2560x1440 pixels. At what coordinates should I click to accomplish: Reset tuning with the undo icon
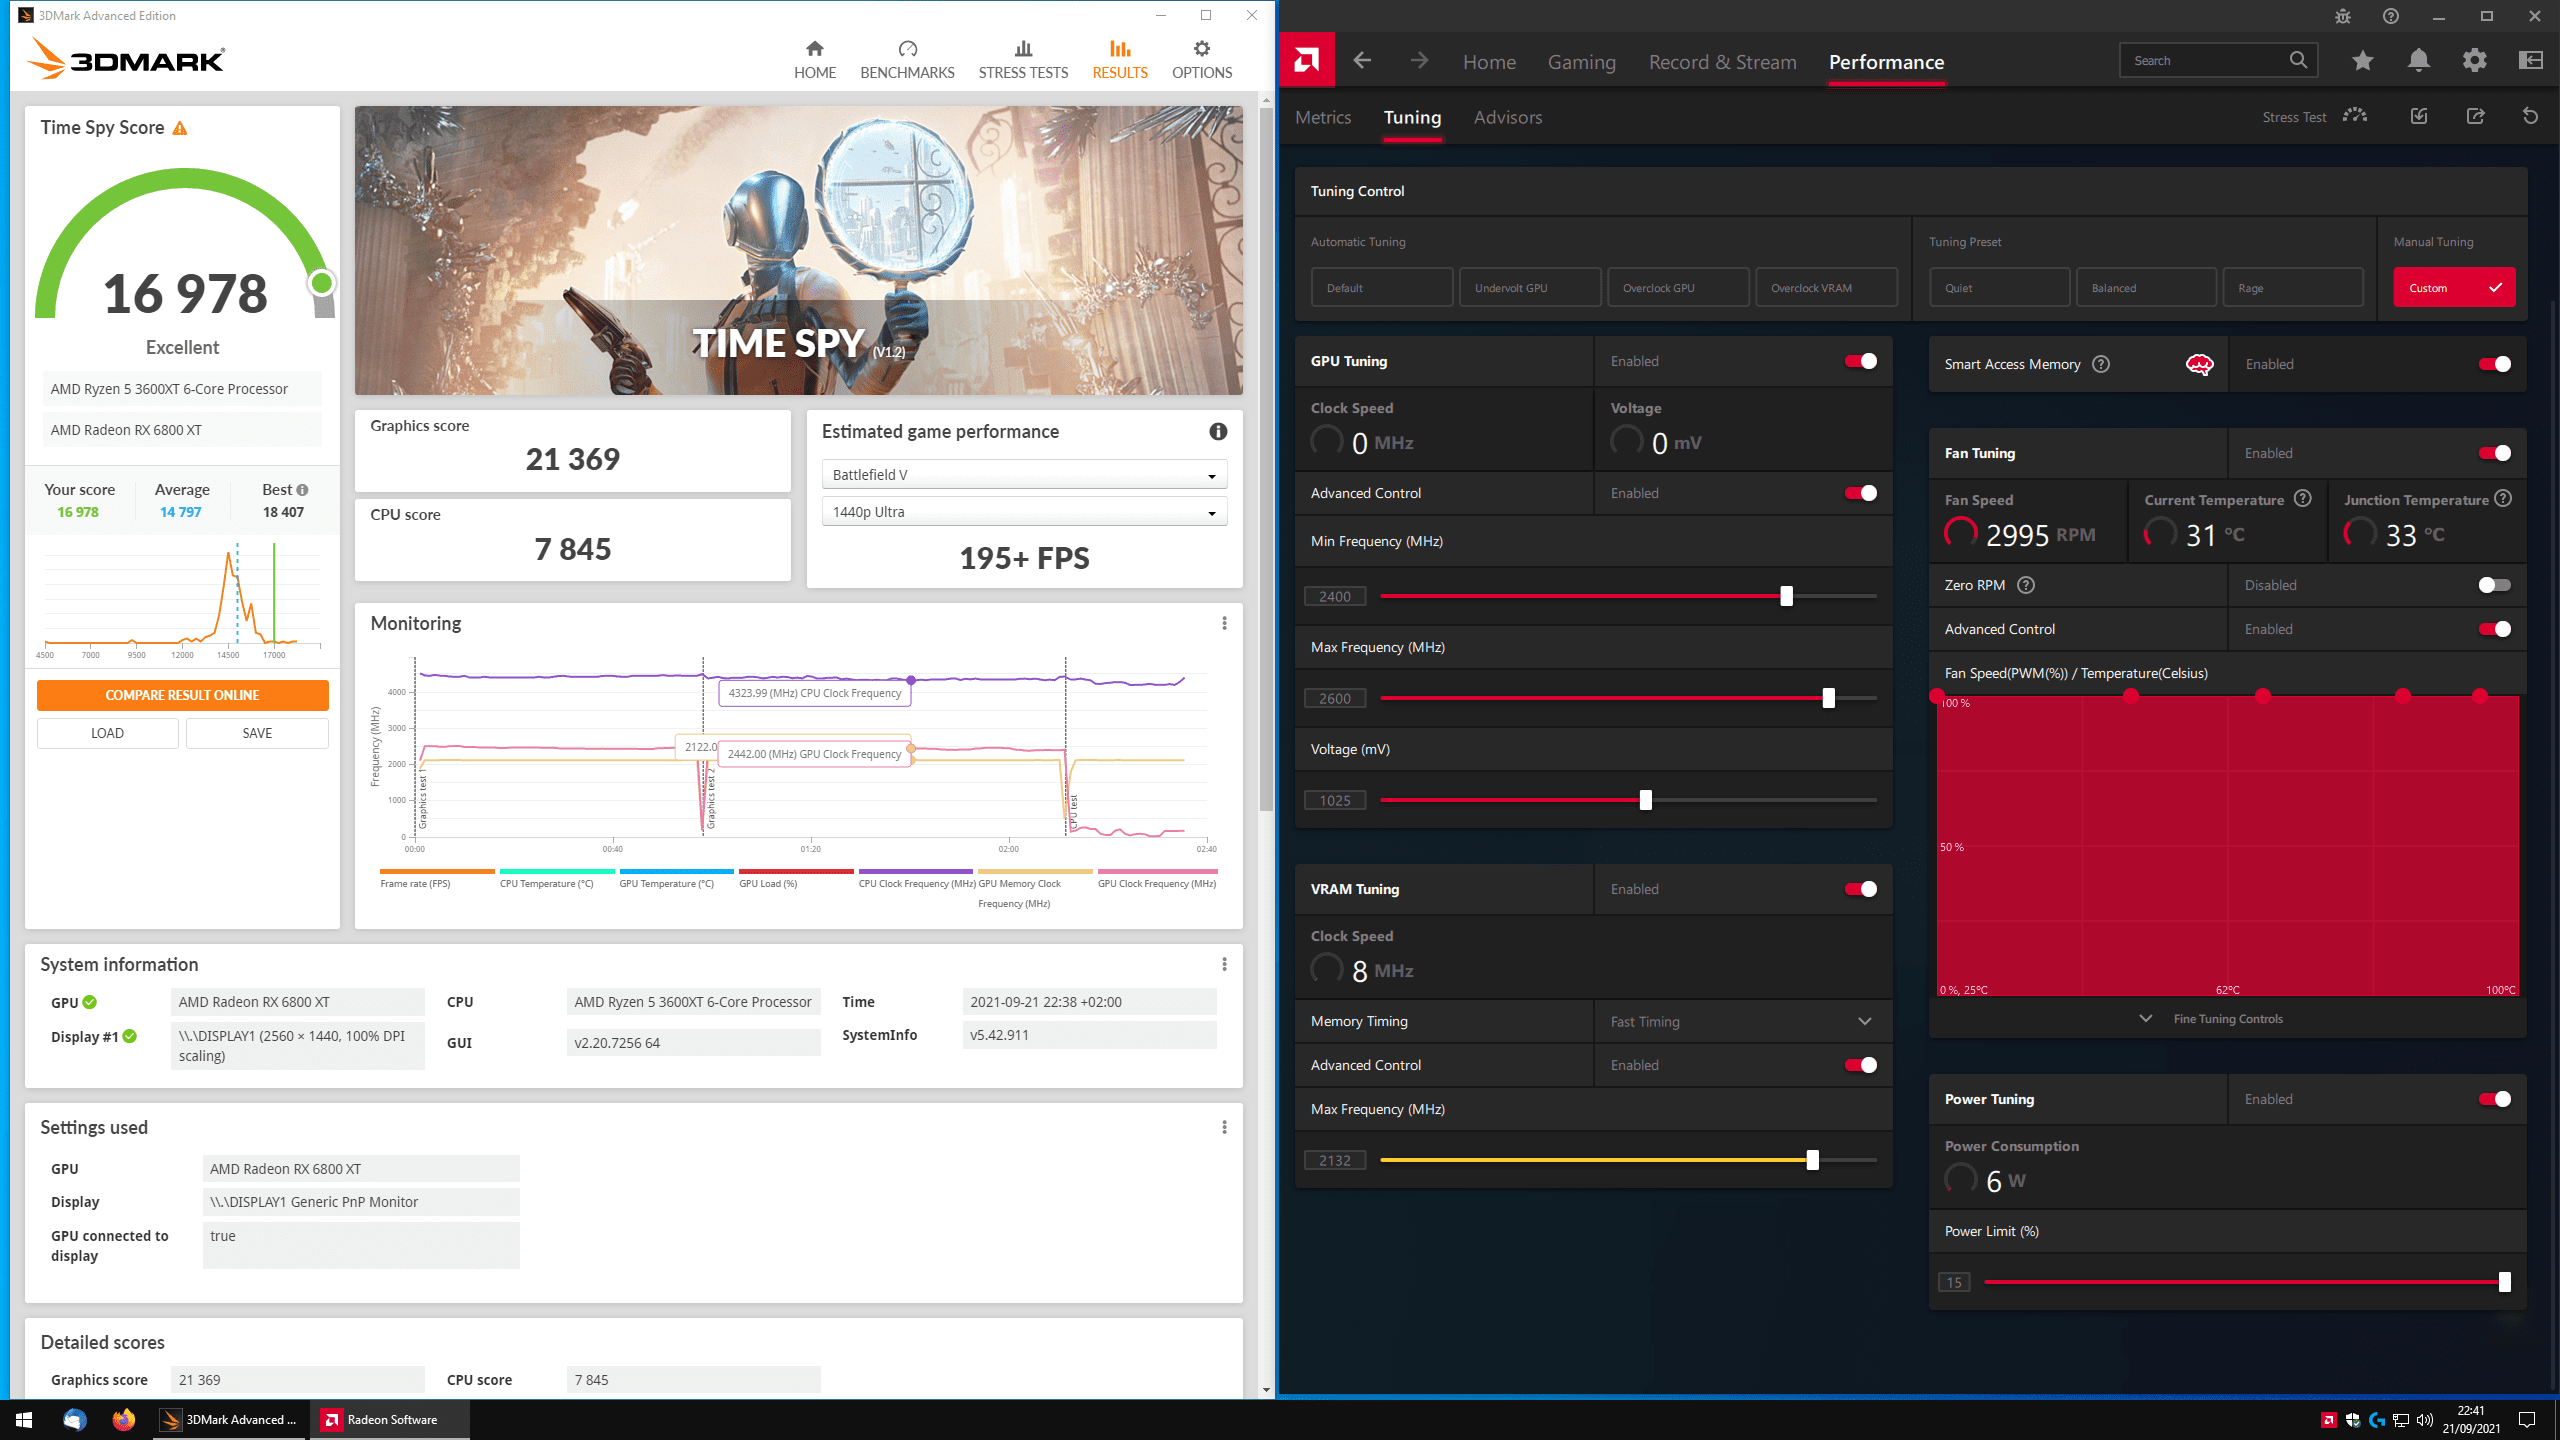[x=2530, y=117]
